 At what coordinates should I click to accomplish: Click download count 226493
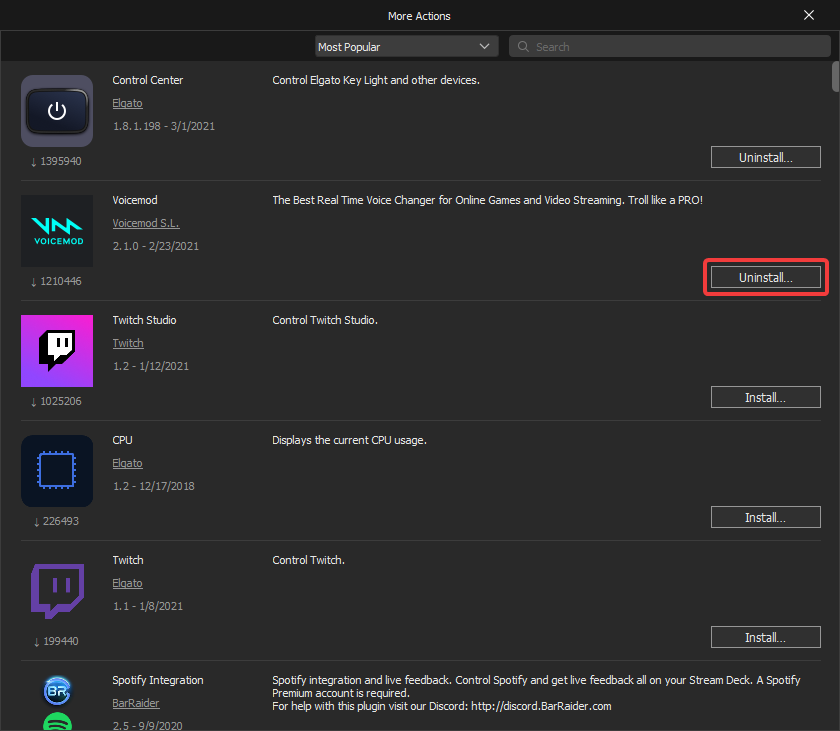pyautogui.click(x=56, y=521)
